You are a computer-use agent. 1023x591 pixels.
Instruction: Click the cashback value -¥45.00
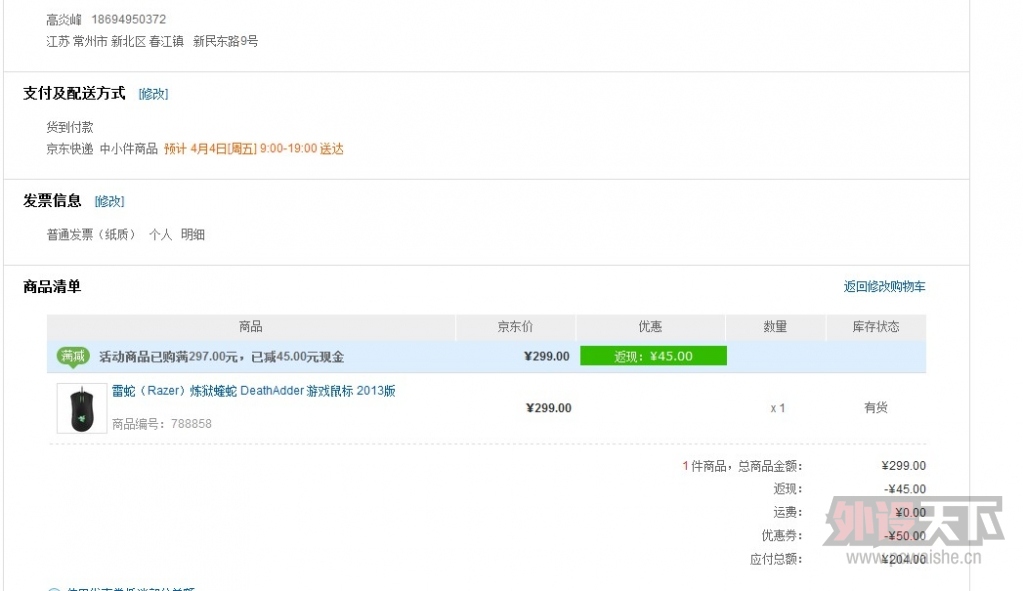[906, 489]
